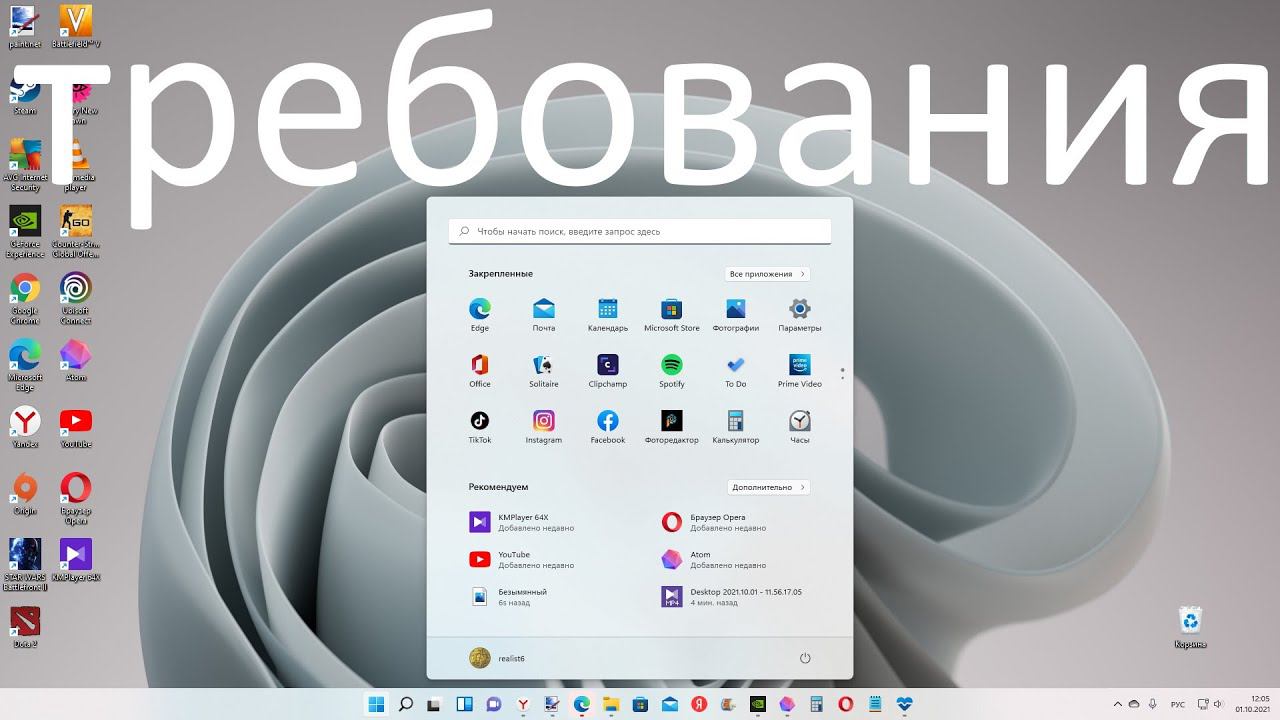
Task: Open Почта (Mail) pinned app in Start menu
Action: pyautogui.click(x=543, y=314)
